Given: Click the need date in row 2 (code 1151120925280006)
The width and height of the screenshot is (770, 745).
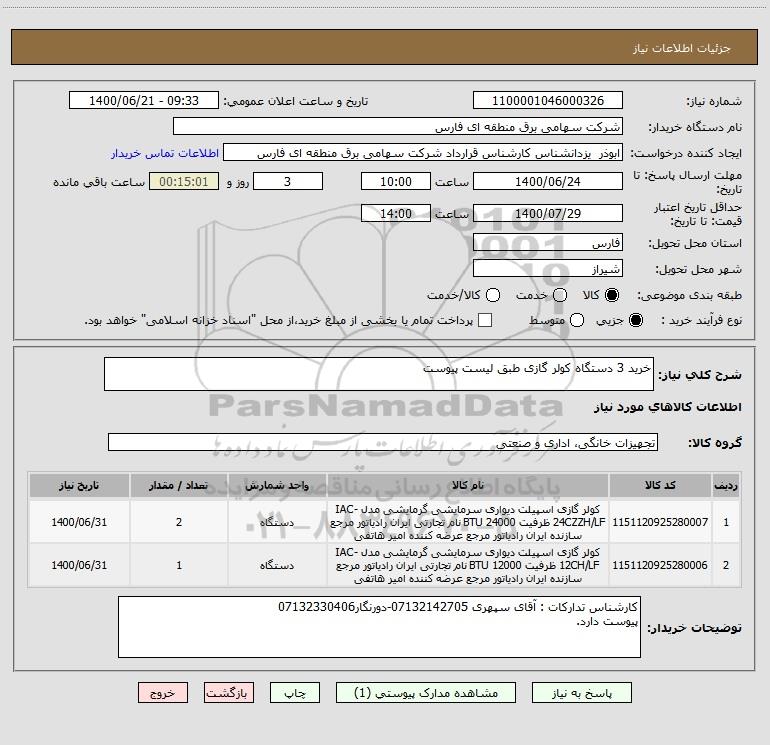Looking at the screenshot, I should 79,565.
